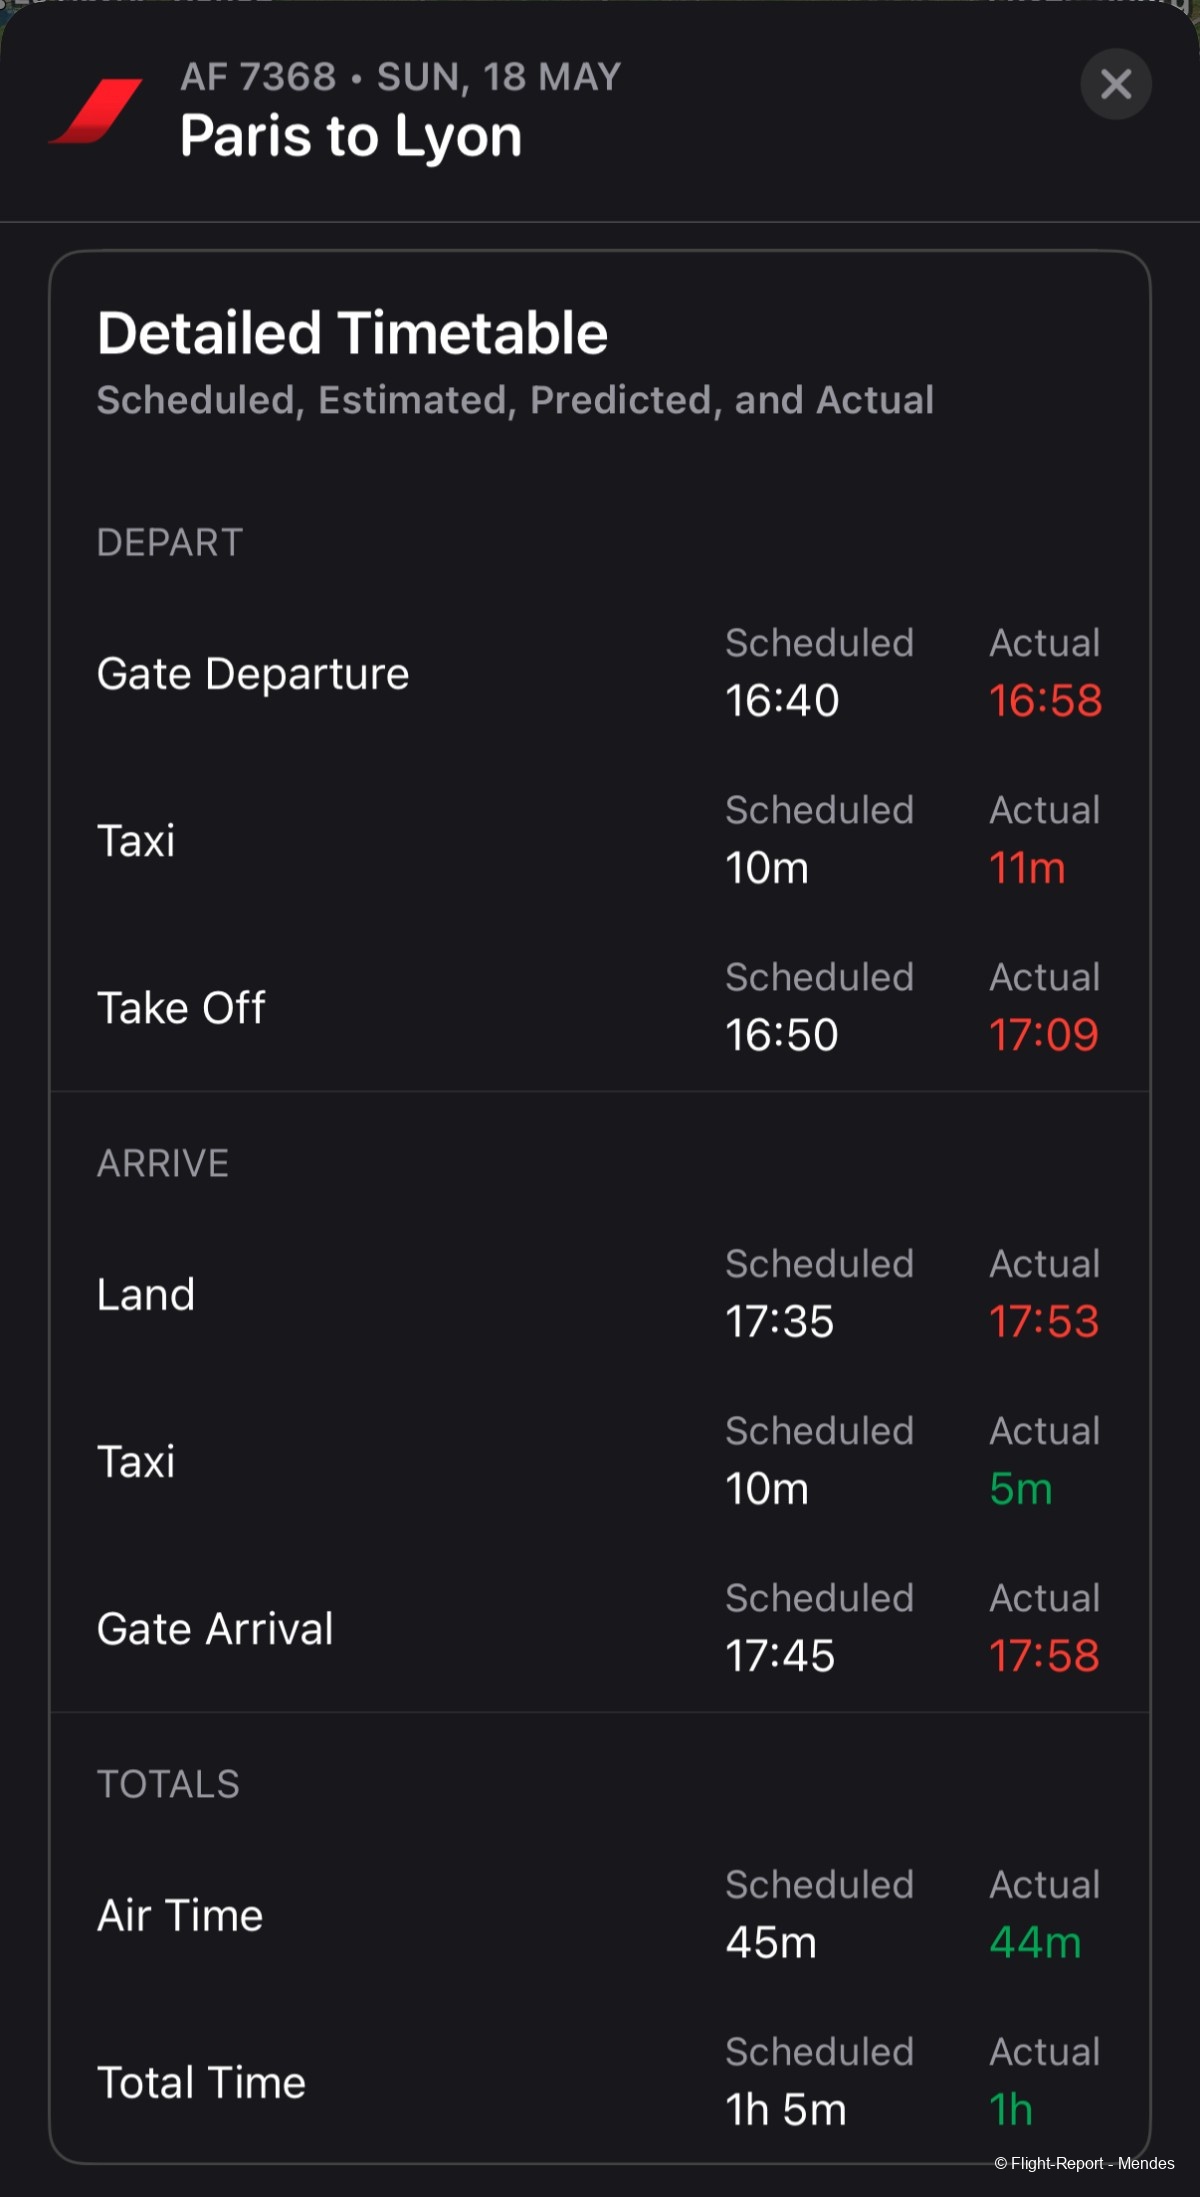1200x2197 pixels.
Task: Select the departure Taxi row
Action: pos(600,840)
